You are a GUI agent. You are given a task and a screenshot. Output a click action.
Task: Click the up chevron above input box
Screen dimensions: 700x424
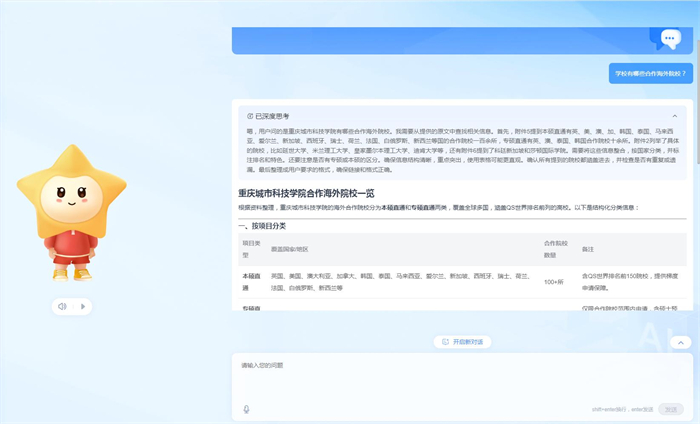tap(682, 342)
